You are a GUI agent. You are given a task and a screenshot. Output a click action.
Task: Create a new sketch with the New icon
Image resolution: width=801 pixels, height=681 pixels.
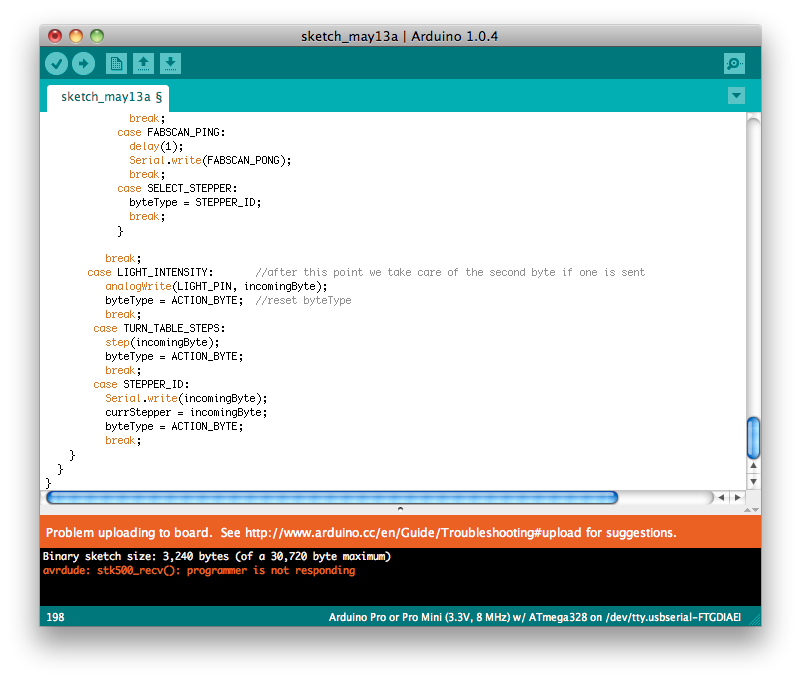point(116,63)
